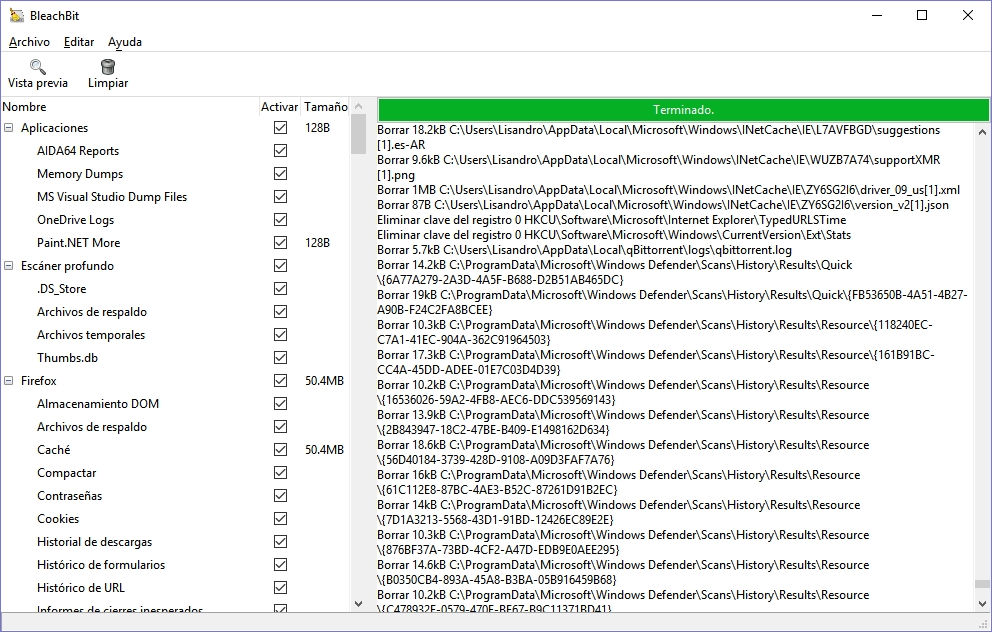Select the Paint.NET More tree row

(175, 242)
